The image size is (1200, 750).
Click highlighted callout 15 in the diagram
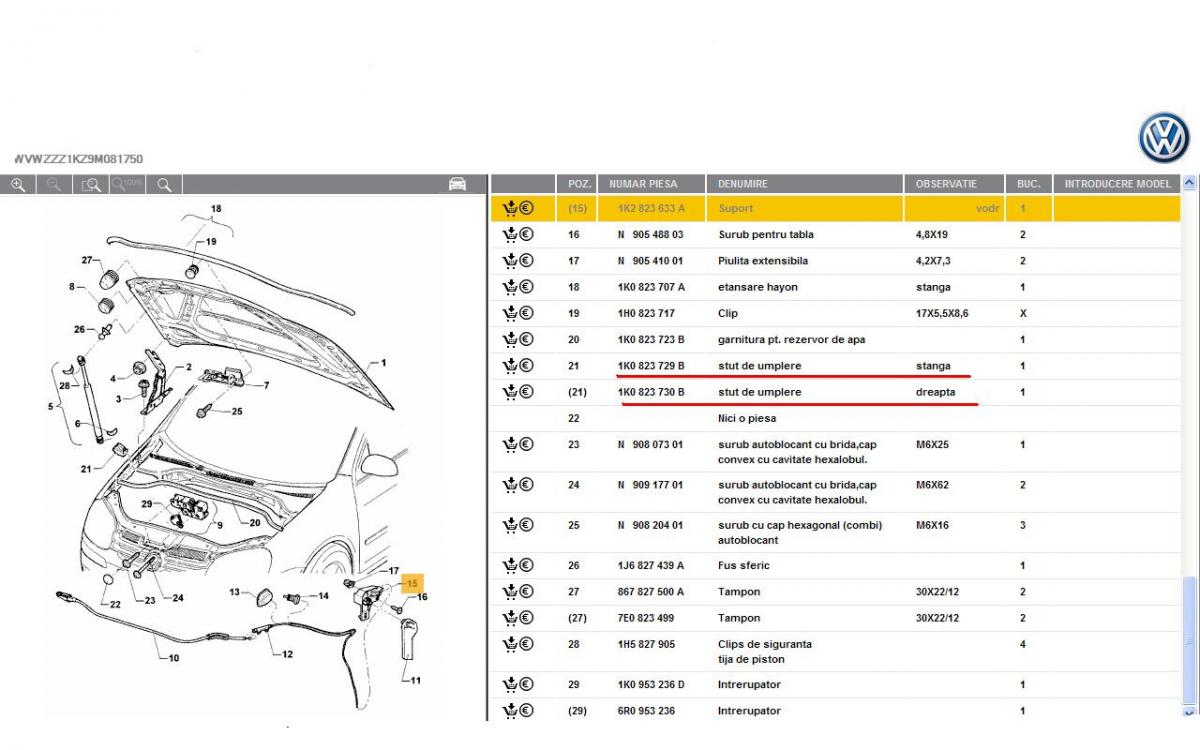pyautogui.click(x=411, y=582)
